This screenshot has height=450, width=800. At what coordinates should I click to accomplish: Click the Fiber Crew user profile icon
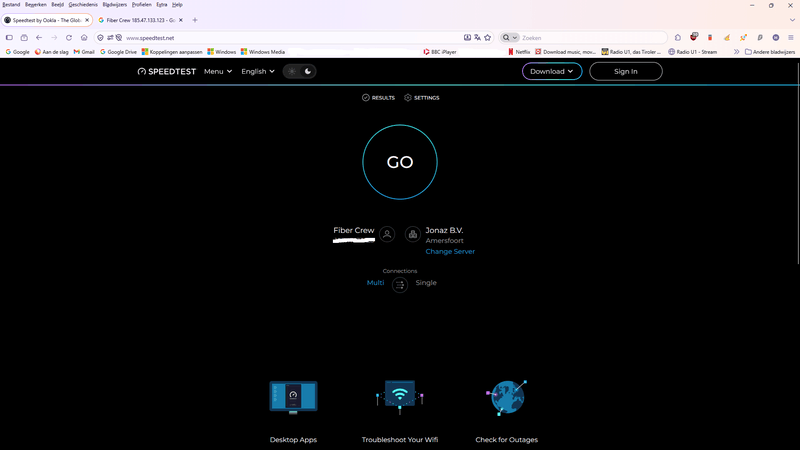pos(387,234)
